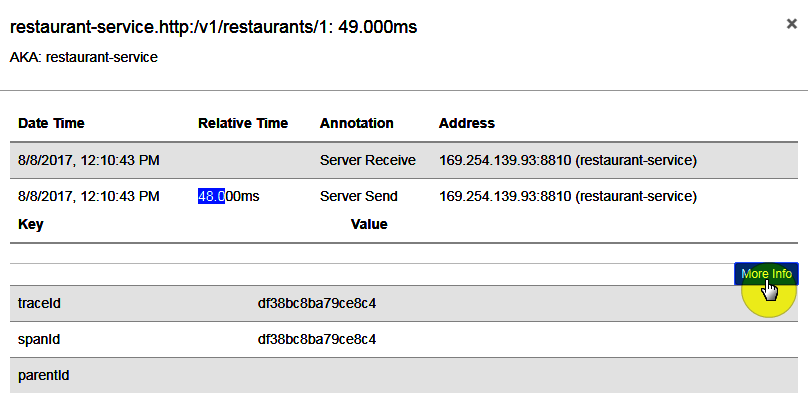Select the Server Send annotation cell
Screen dimensions: 808x406
[x=358, y=196]
